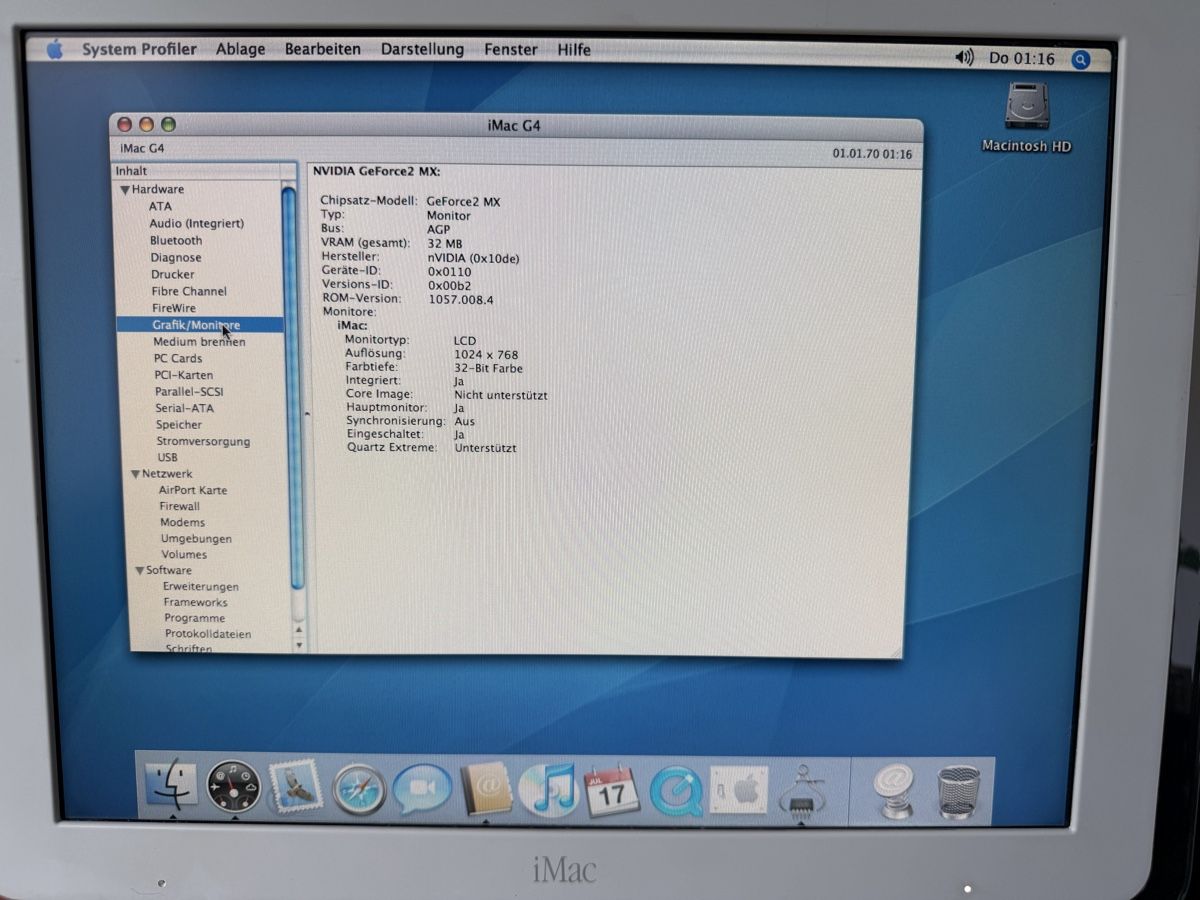Image resolution: width=1200 pixels, height=900 pixels.
Task: Select USB in the sidebar
Action: (x=167, y=457)
